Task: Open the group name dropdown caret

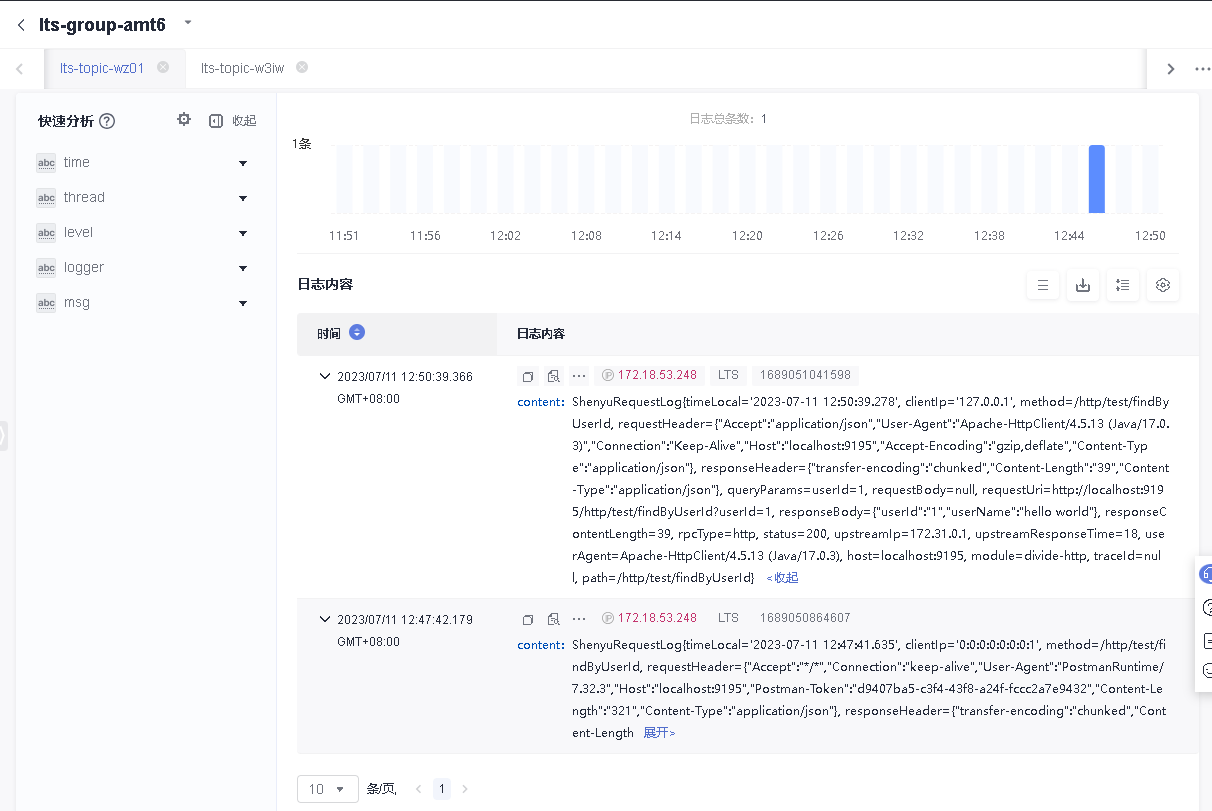Action: pyautogui.click(x=187, y=23)
